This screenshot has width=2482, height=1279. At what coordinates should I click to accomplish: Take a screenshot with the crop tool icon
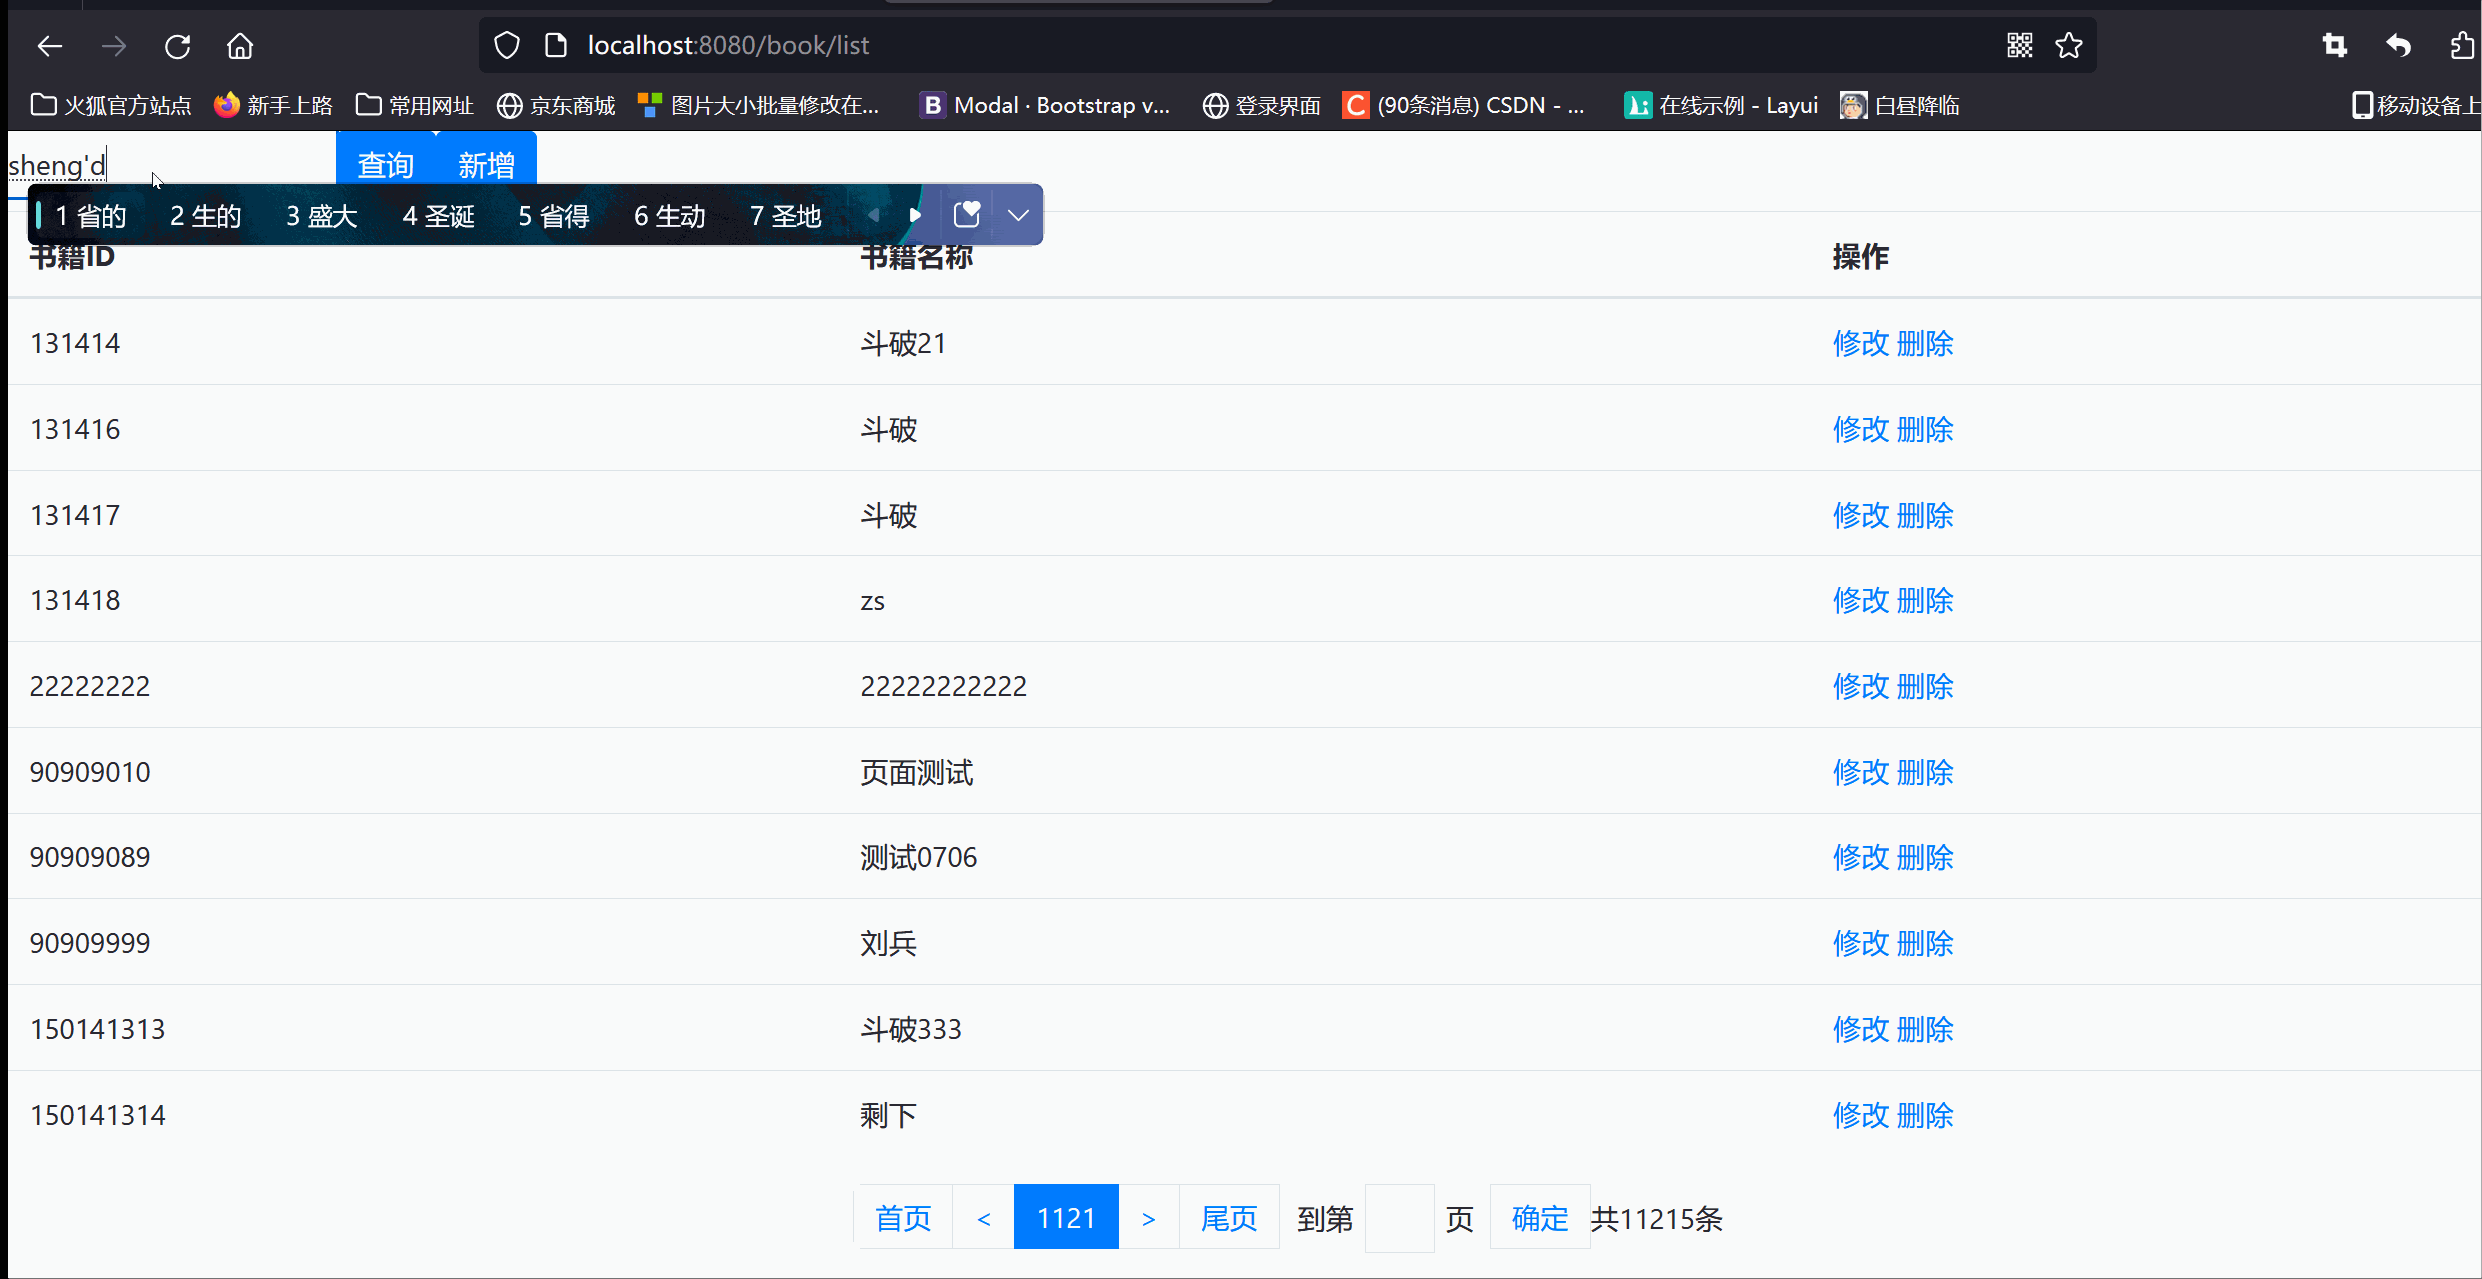pos(2334,45)
